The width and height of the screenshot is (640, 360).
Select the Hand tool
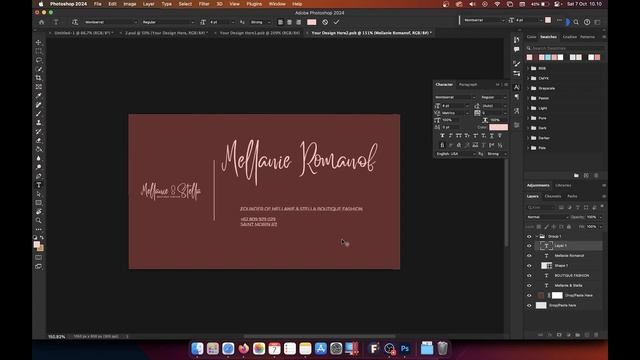39,211
